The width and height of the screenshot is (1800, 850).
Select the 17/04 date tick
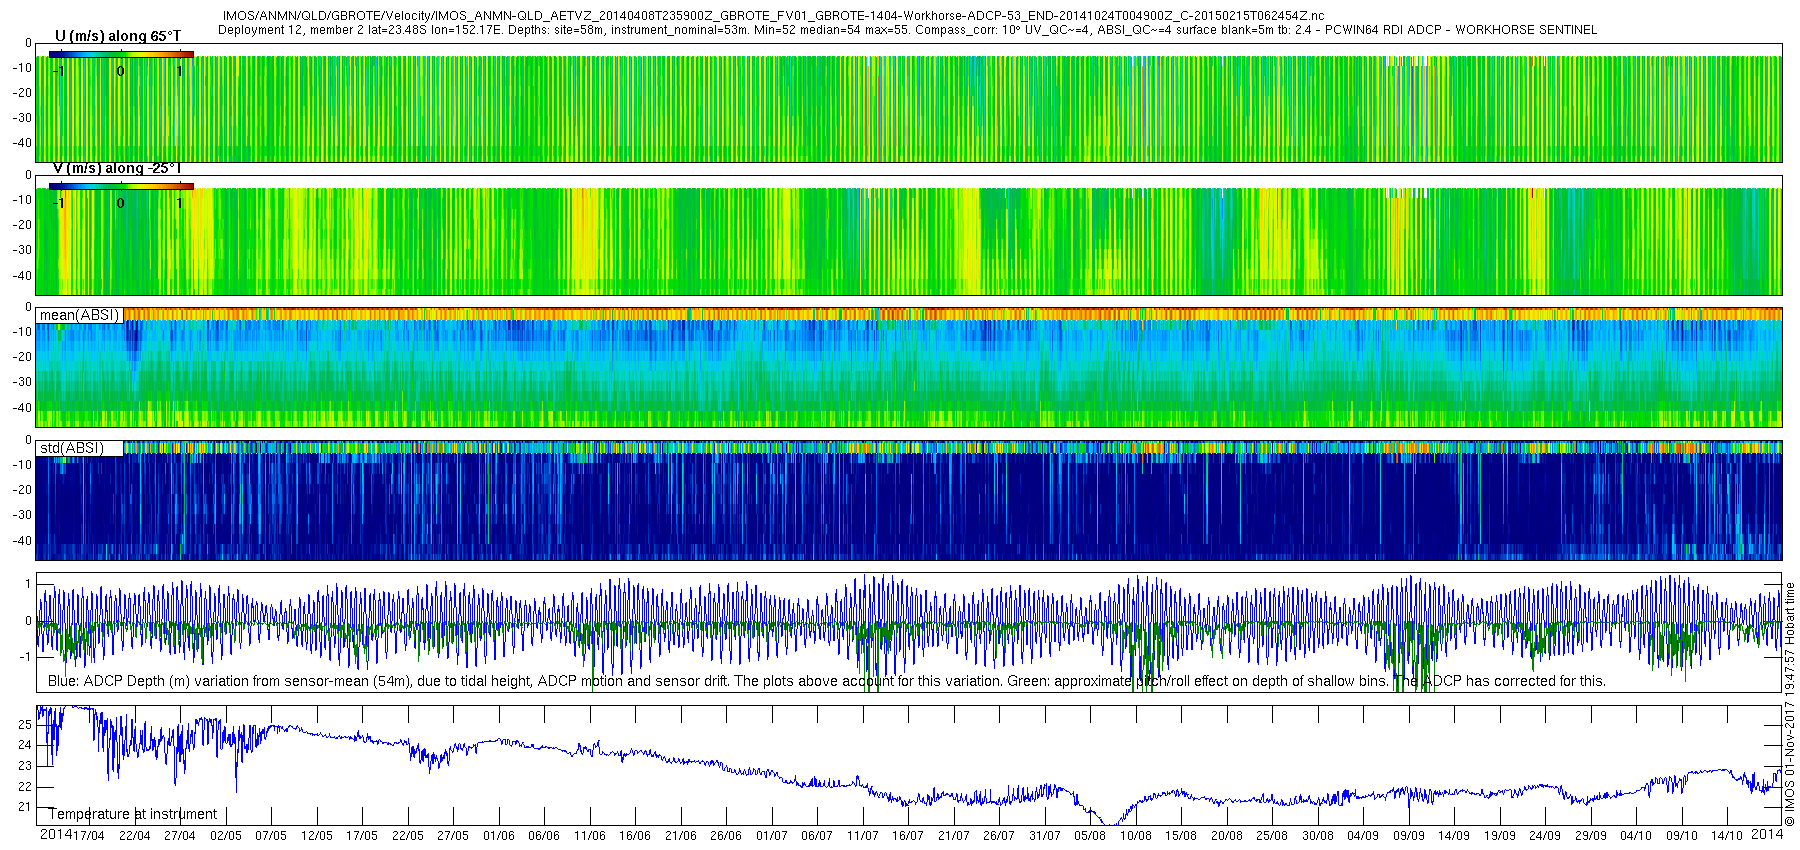point(89,836)
